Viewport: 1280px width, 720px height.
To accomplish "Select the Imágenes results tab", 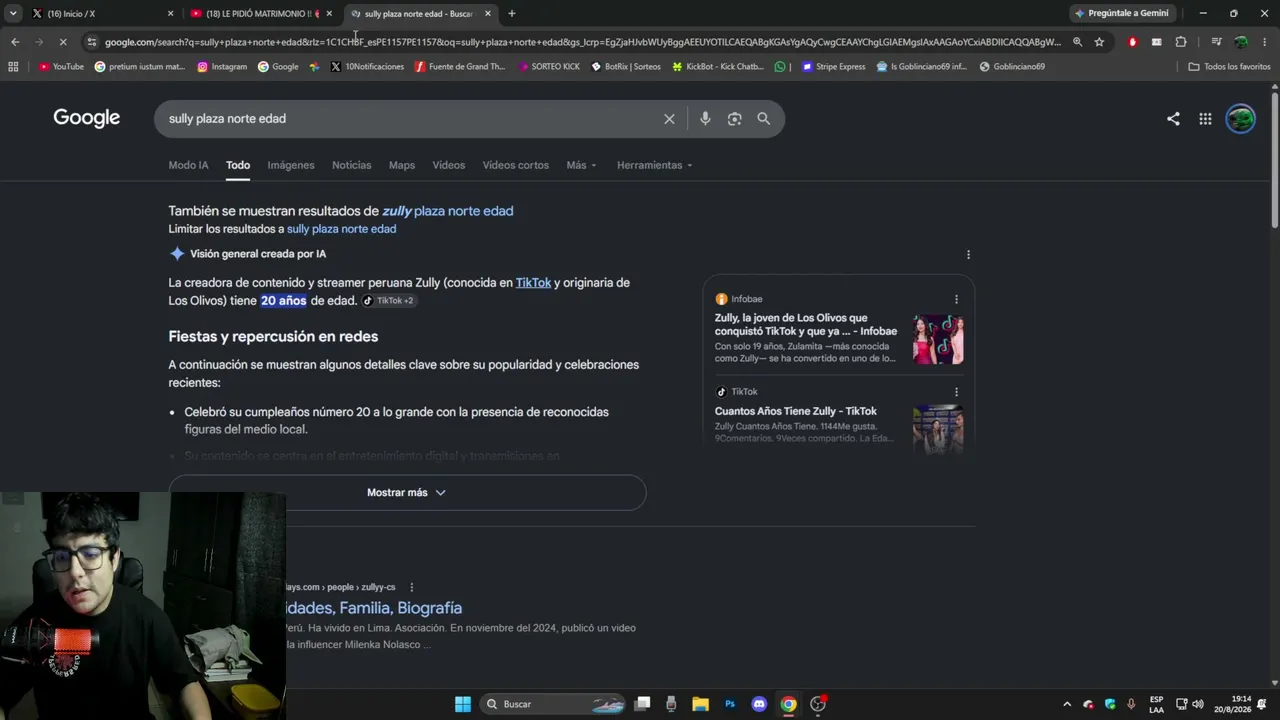I will pyautogui.click(x=291, y=165).
